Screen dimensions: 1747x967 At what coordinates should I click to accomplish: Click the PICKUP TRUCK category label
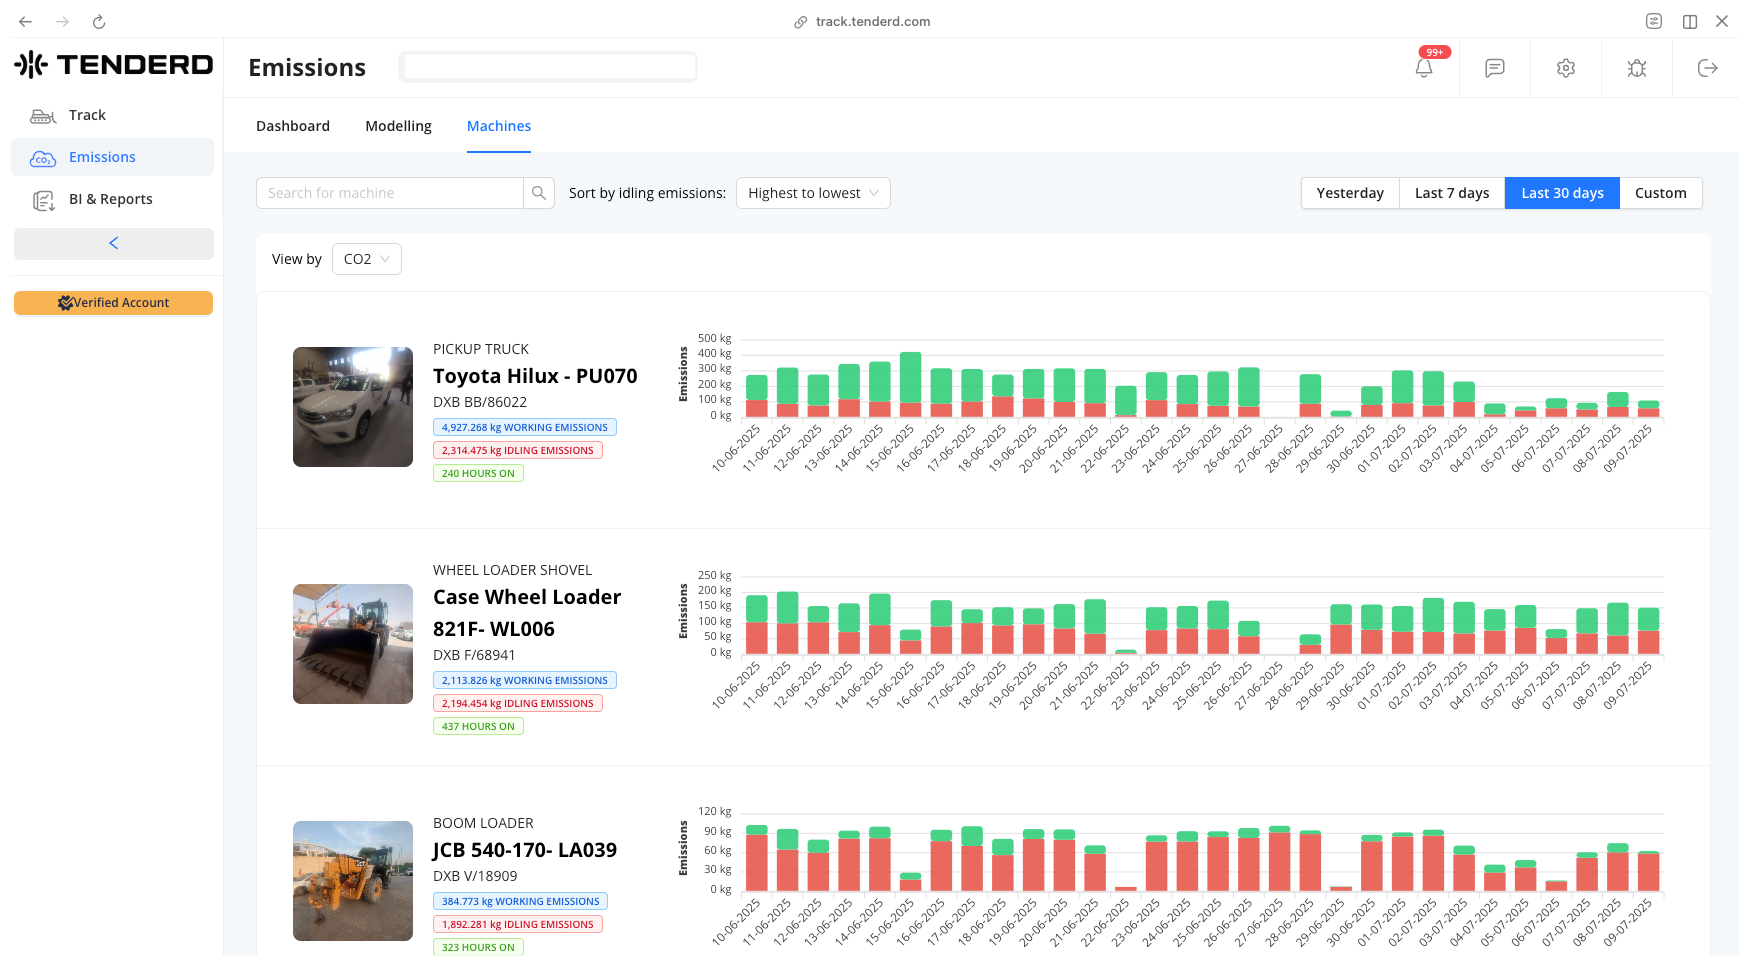[x=481, y=349]
